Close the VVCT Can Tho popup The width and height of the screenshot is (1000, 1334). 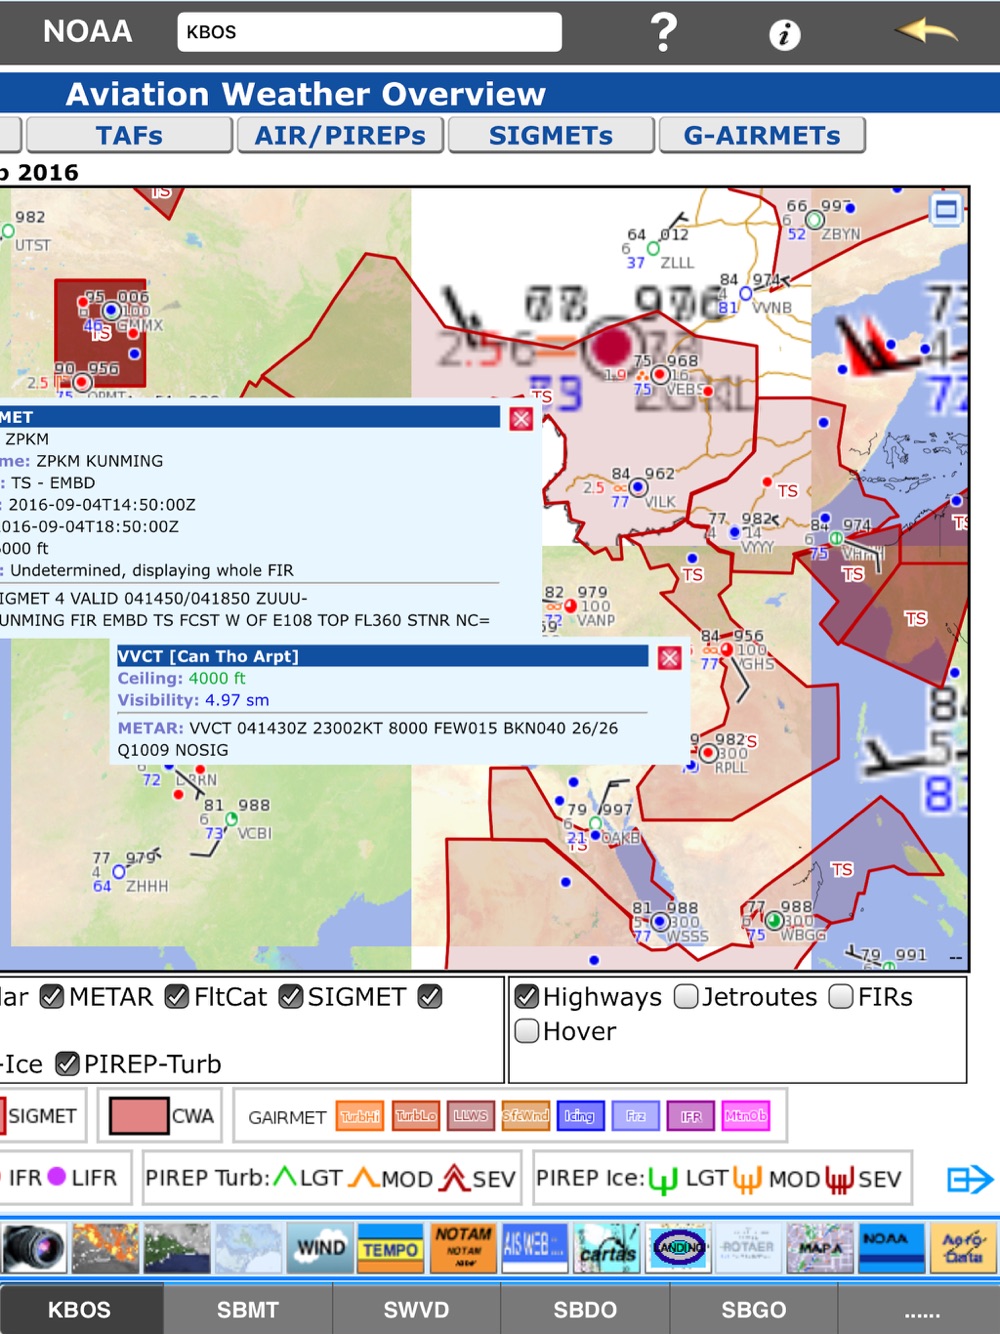tap(670, 658)
